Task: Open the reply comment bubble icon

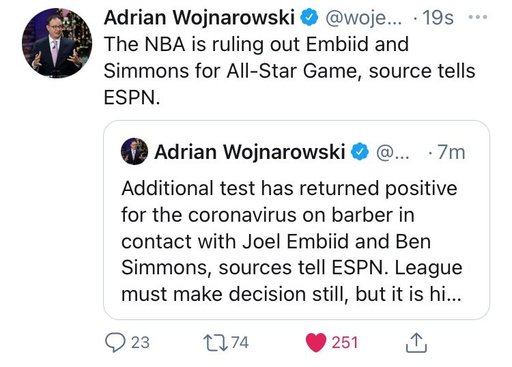Action: point(115,343)
